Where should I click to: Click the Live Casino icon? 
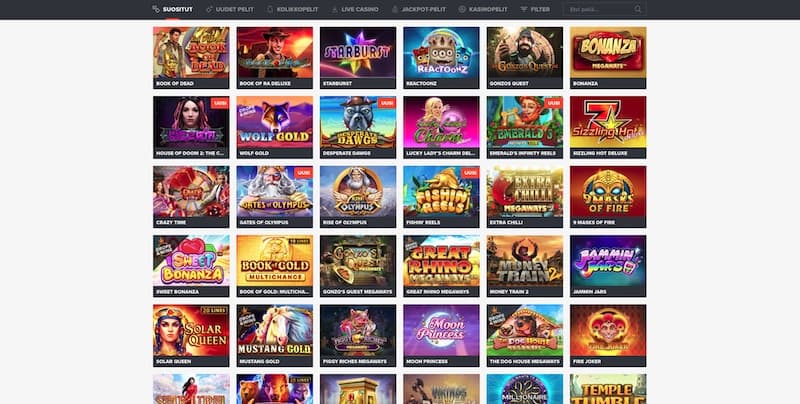pos(335,9)
